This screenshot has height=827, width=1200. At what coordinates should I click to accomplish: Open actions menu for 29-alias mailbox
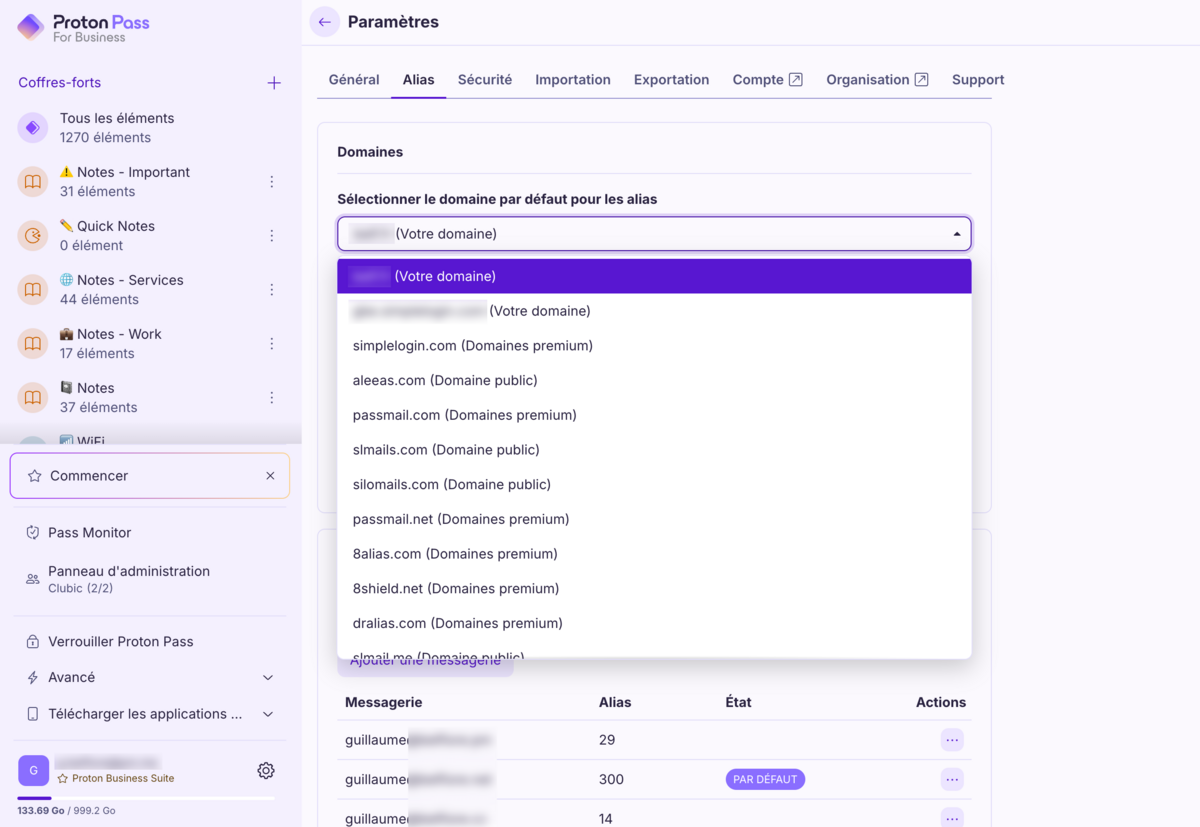coord(951,740)
